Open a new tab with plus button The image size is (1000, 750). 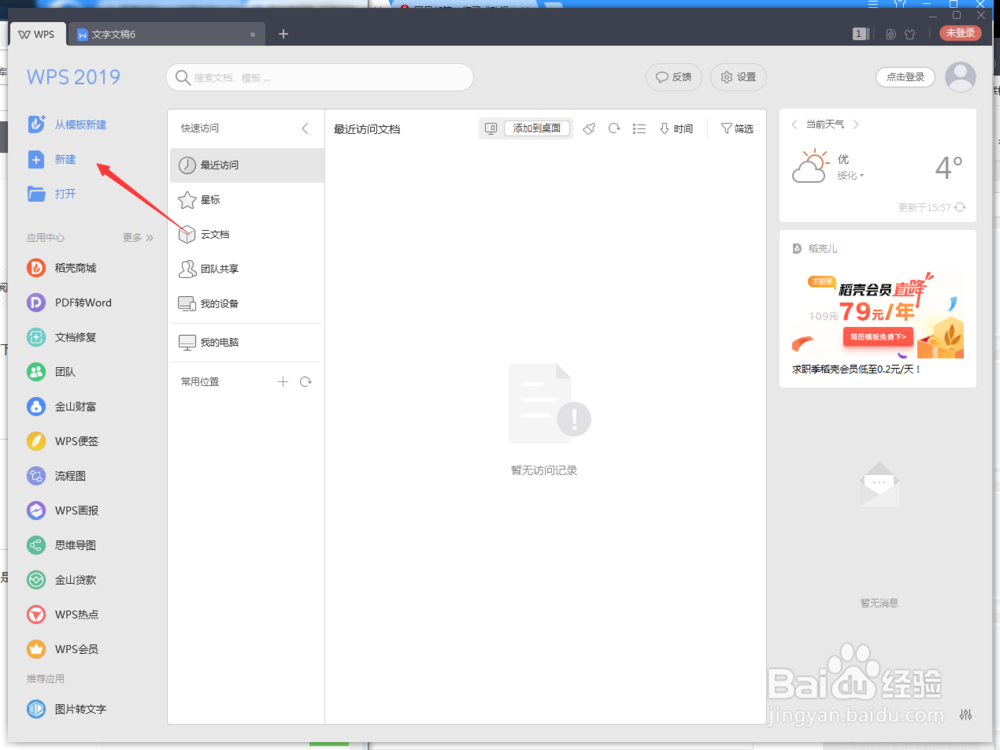point(283,34)
